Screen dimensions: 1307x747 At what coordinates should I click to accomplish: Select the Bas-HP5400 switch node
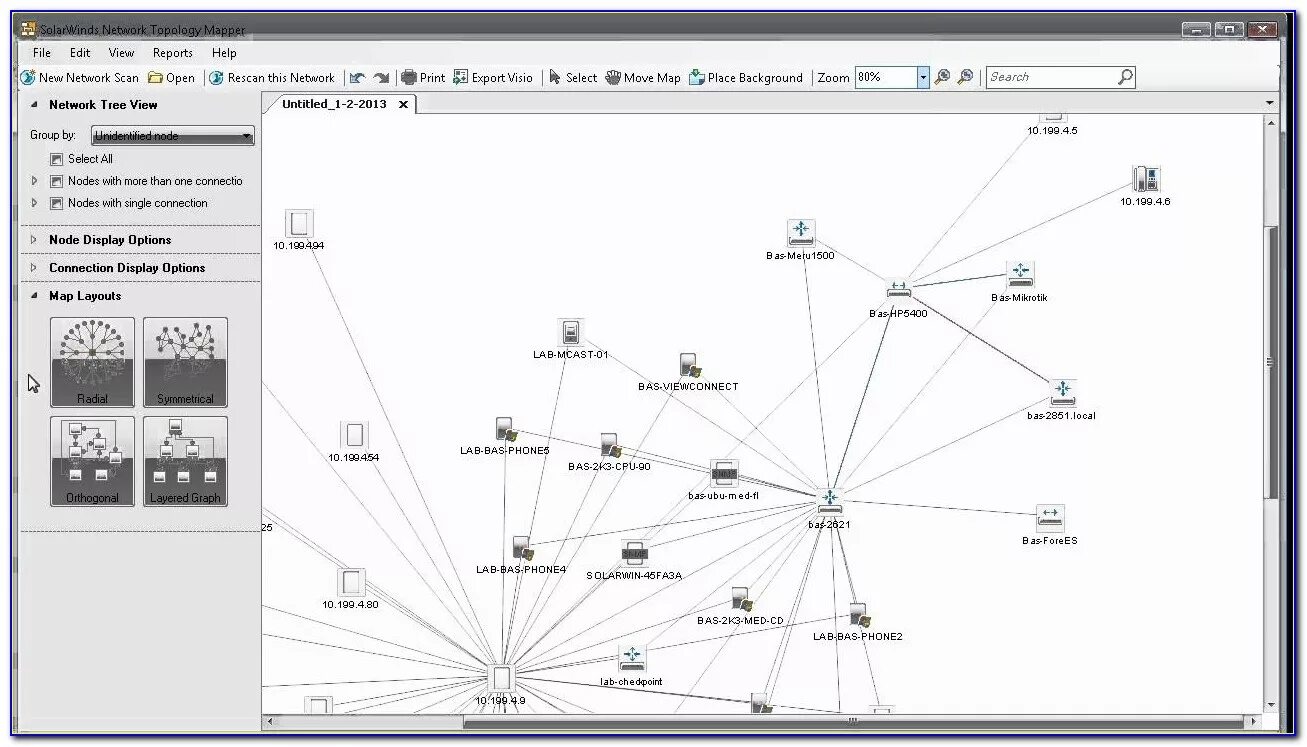898,290
